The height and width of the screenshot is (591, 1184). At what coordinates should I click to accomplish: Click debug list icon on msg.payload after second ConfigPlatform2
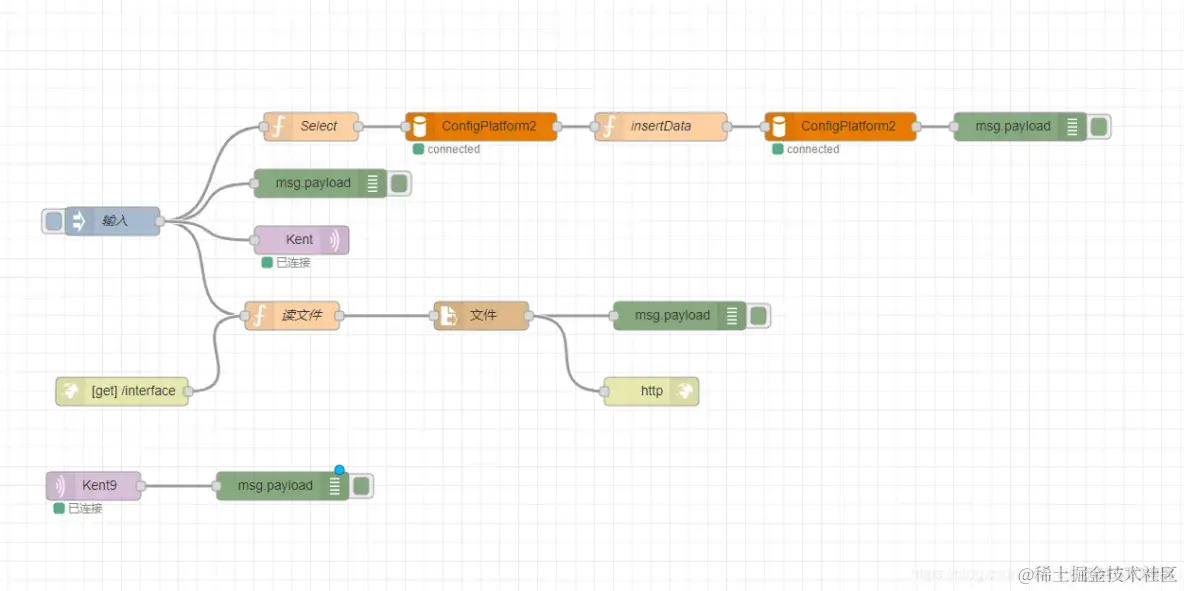[x=1073, y=127]
